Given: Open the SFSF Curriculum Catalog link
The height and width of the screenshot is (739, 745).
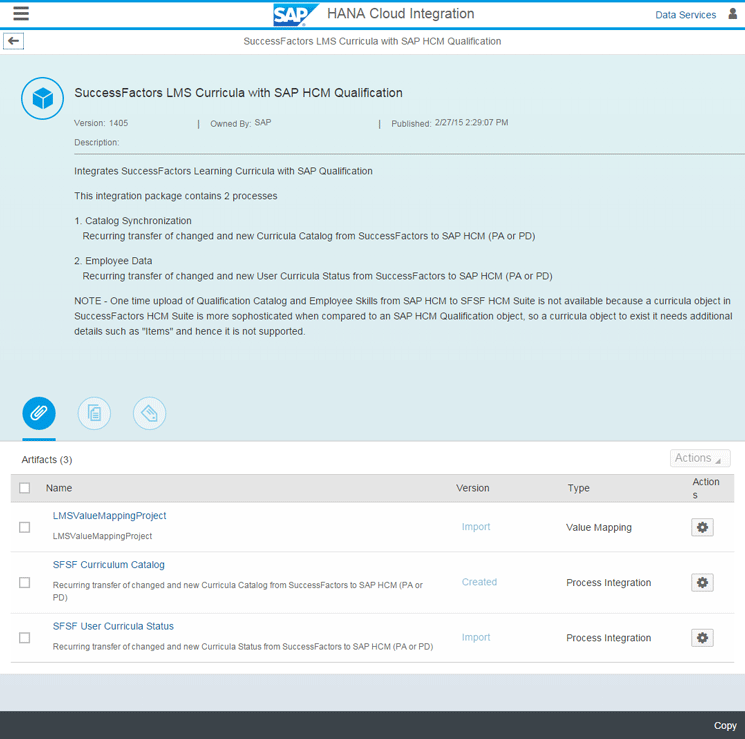Looking at the screenshot, I should click(x=108, y=565).
